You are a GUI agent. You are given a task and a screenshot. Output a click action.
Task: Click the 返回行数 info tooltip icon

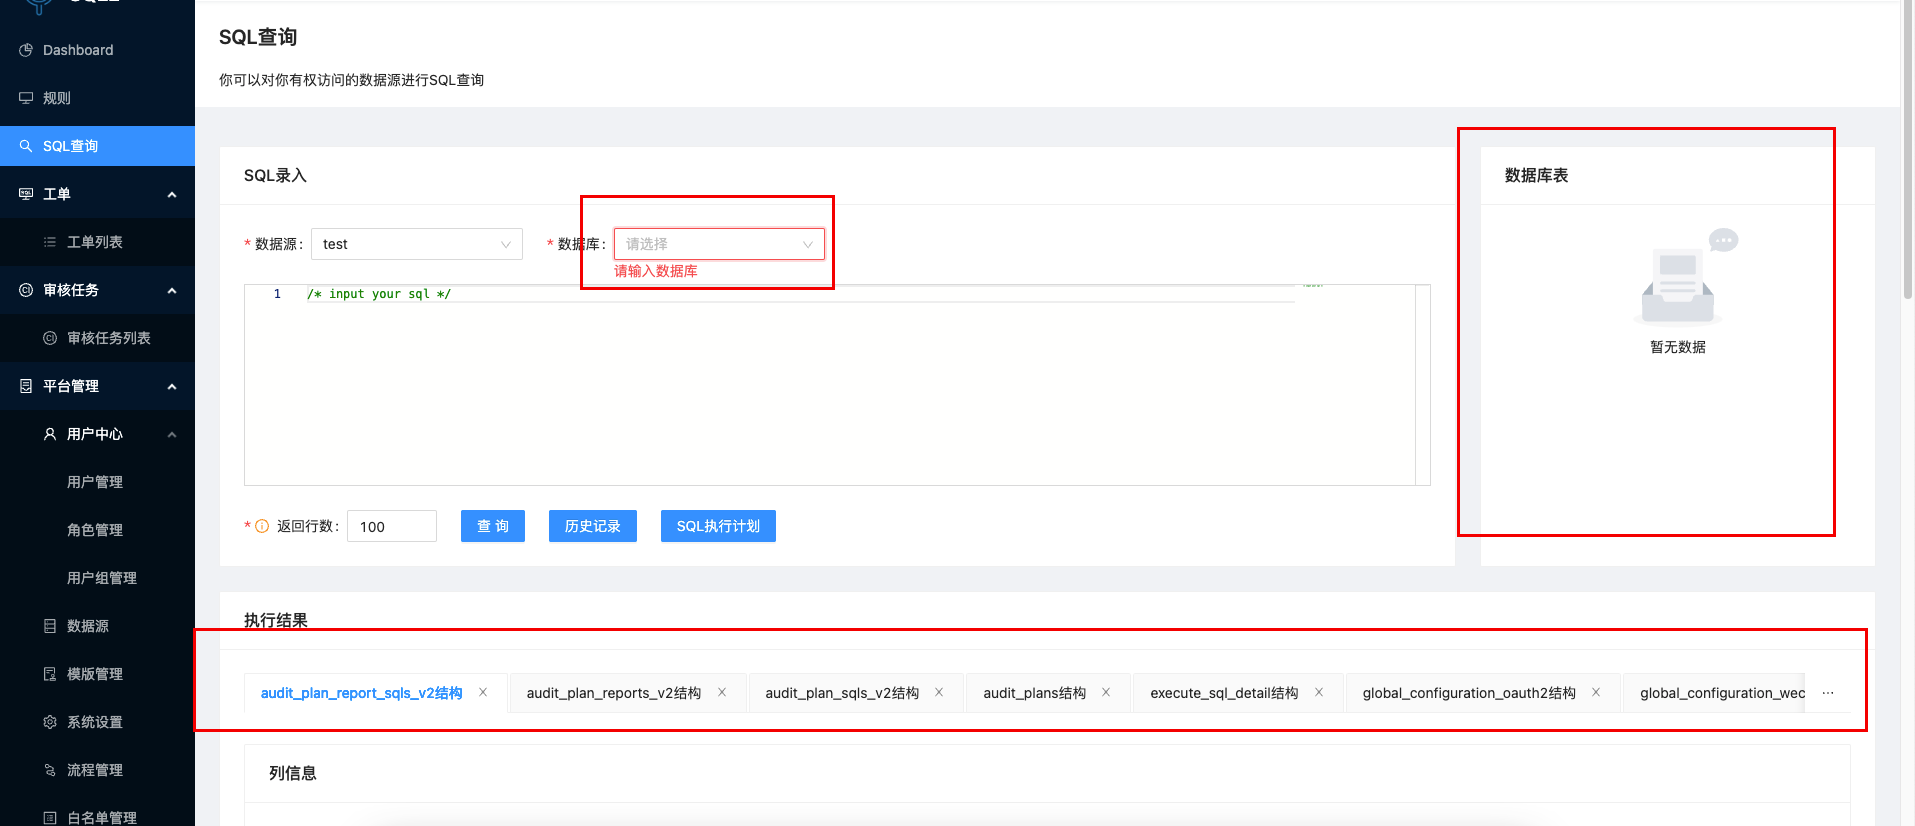click(262, 526)
